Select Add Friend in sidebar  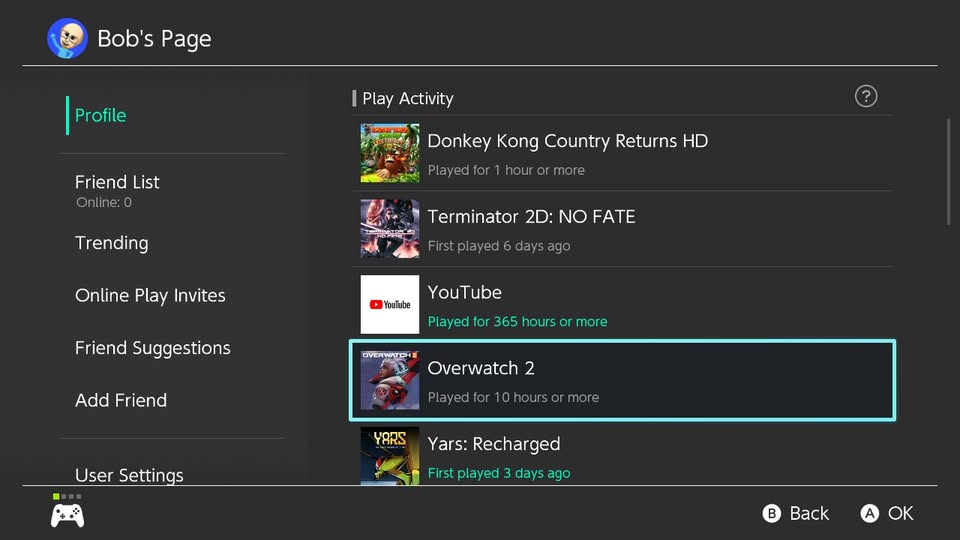(121, 400)
